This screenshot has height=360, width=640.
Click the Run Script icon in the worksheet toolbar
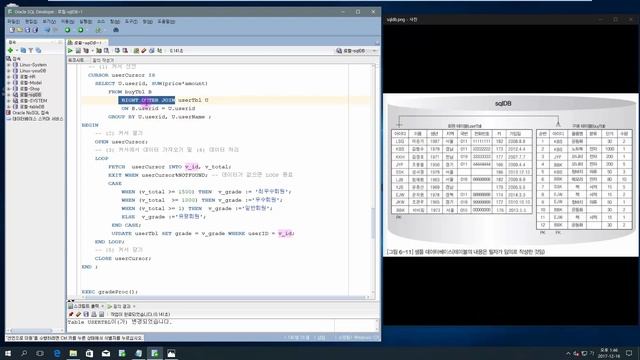pos(78,51)
